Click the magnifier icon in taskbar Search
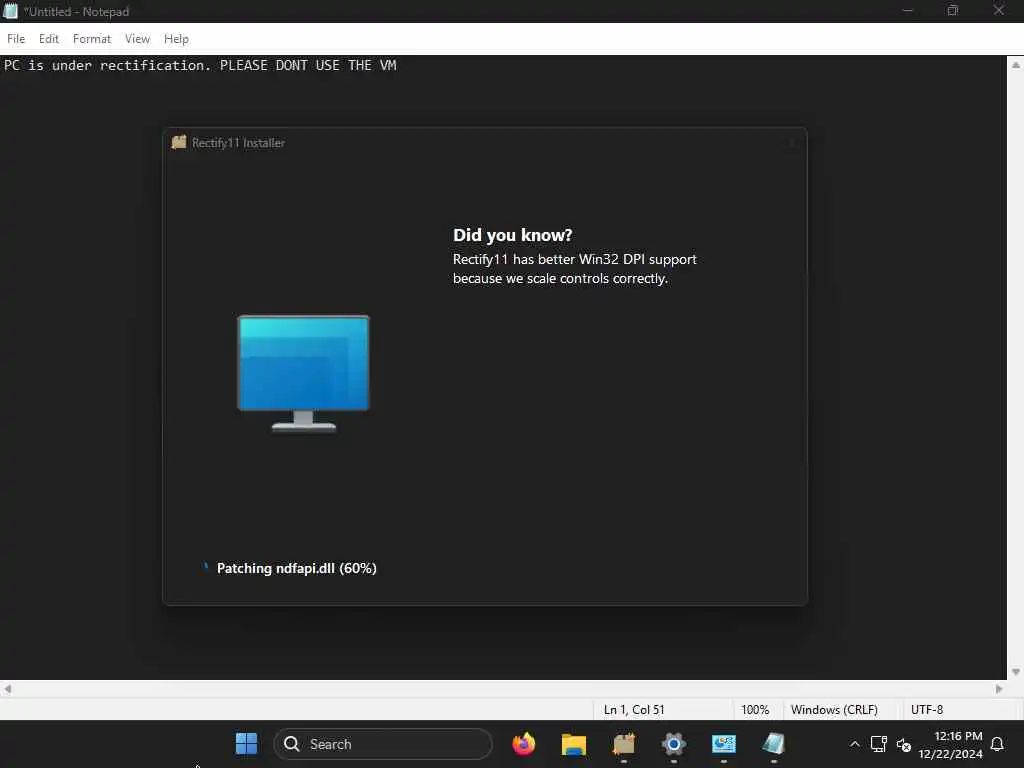 (292, 744)
